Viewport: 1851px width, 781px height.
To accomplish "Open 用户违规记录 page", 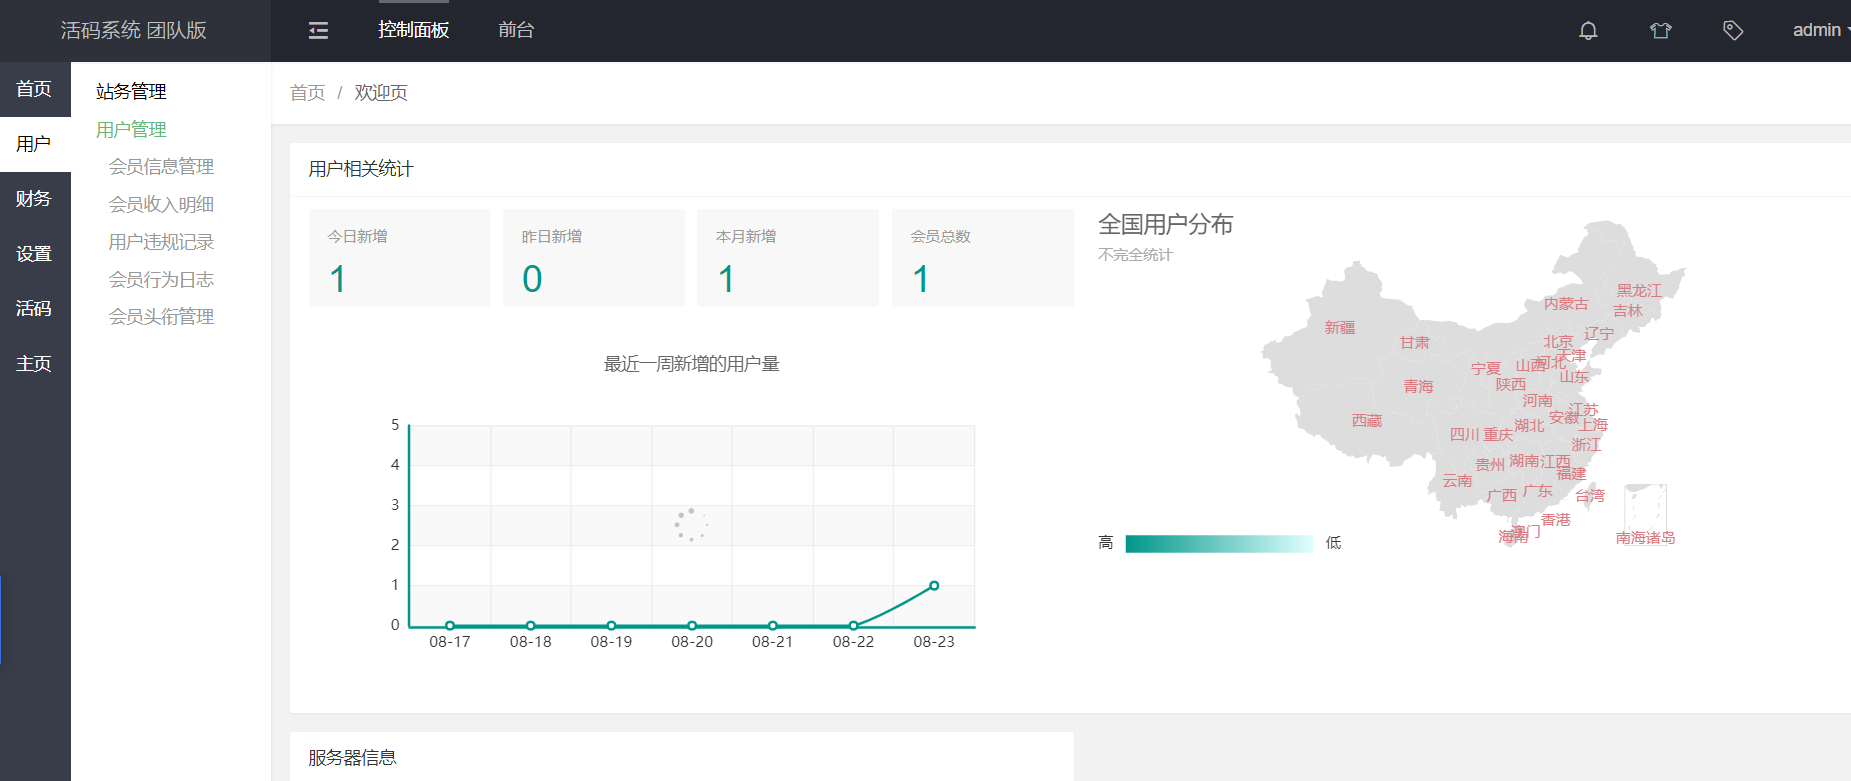I will coord(161,242).
